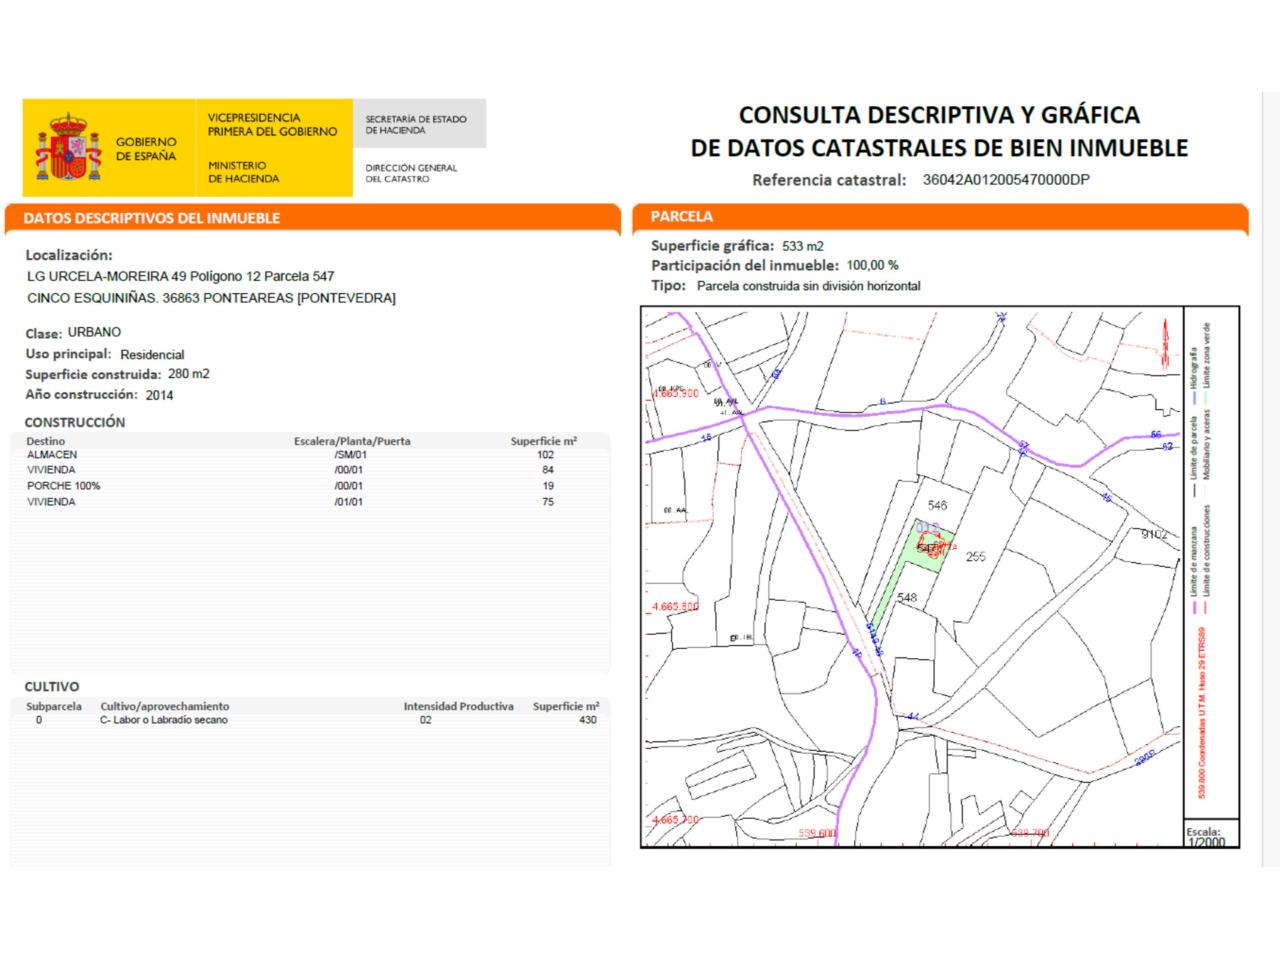Click the Spanish coat of arms emblem

(69, 148)
